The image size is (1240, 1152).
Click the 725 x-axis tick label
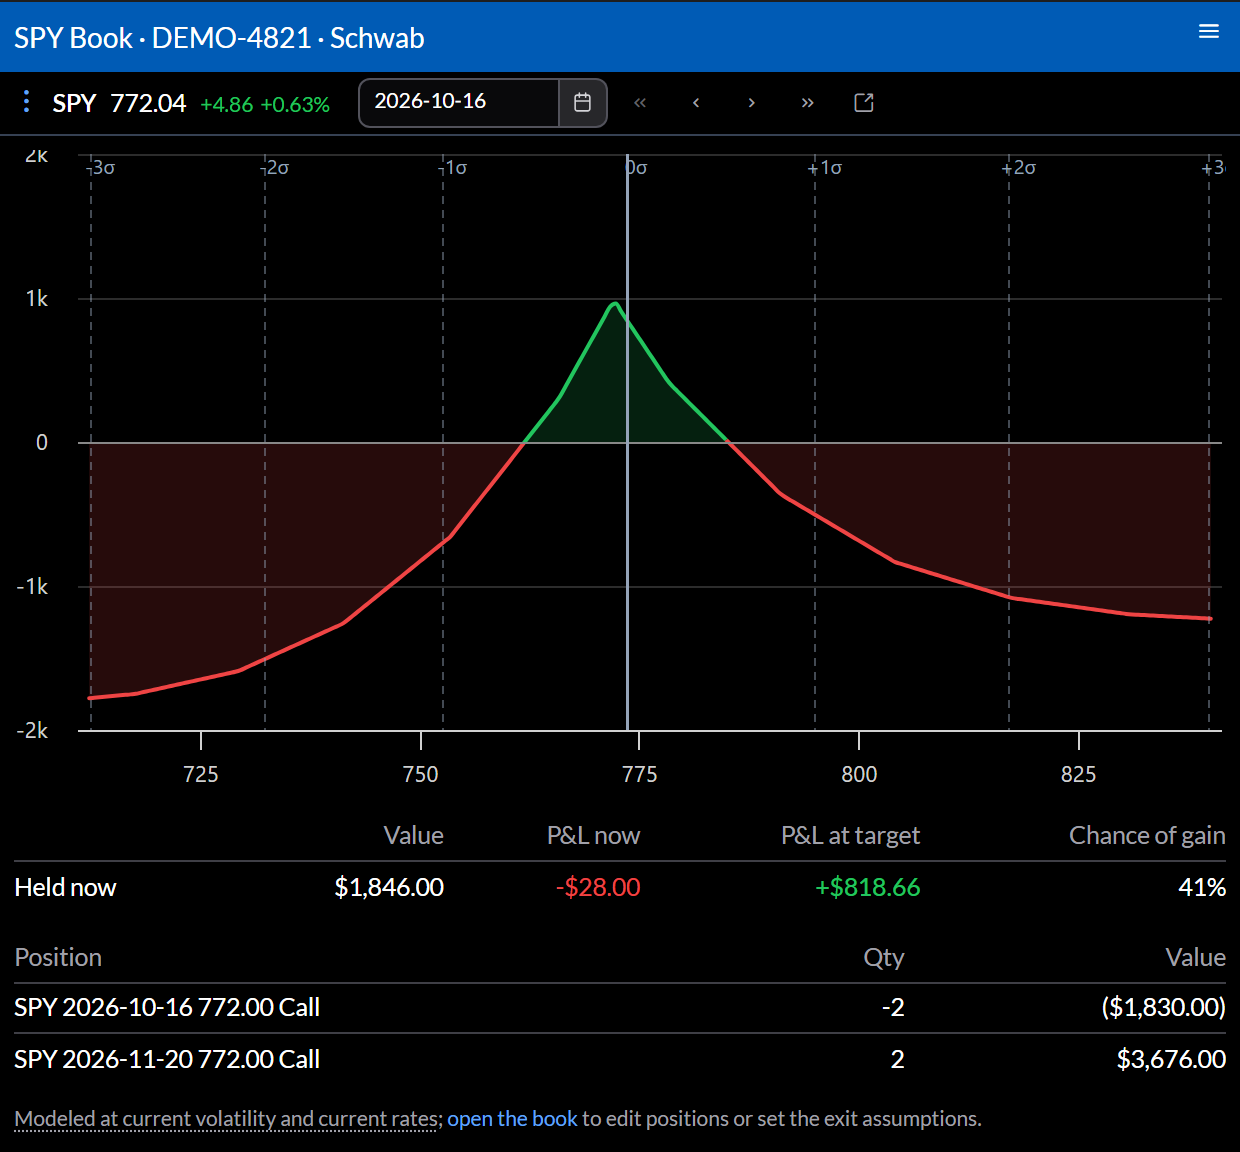[x=201, y=775]
